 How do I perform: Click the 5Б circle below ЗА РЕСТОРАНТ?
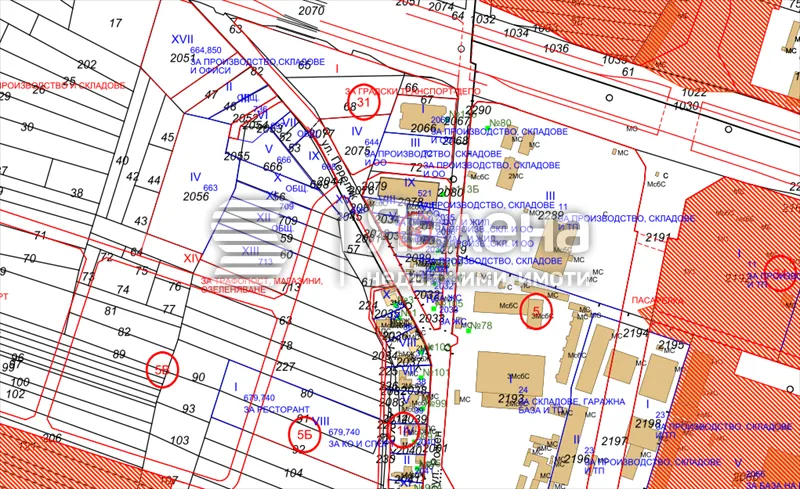tap(304, 433)
